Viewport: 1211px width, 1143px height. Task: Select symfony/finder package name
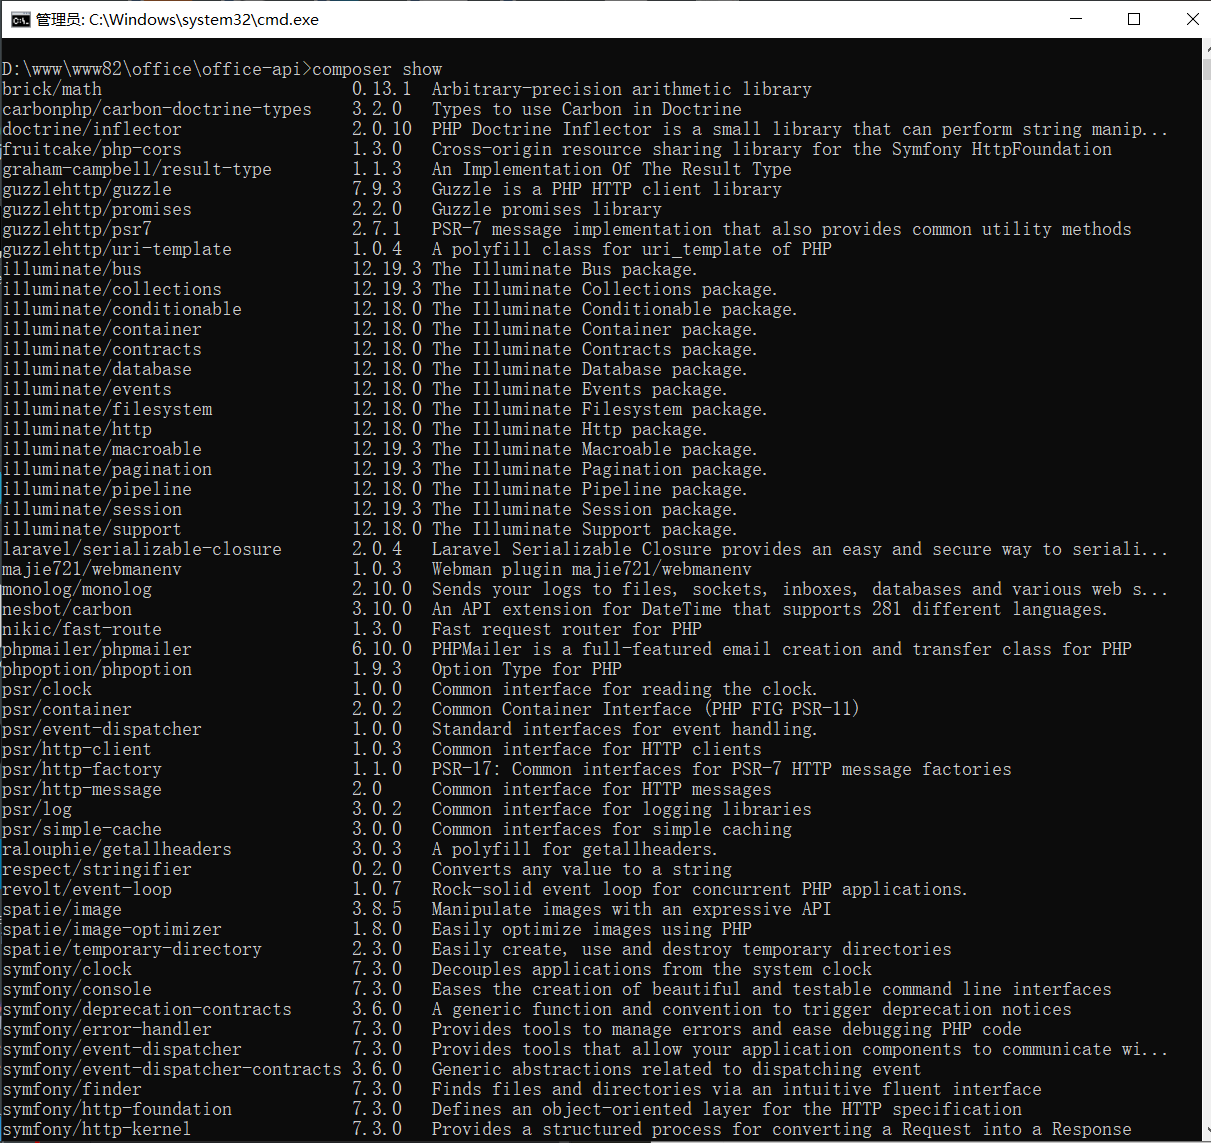tap(72, 1089)
